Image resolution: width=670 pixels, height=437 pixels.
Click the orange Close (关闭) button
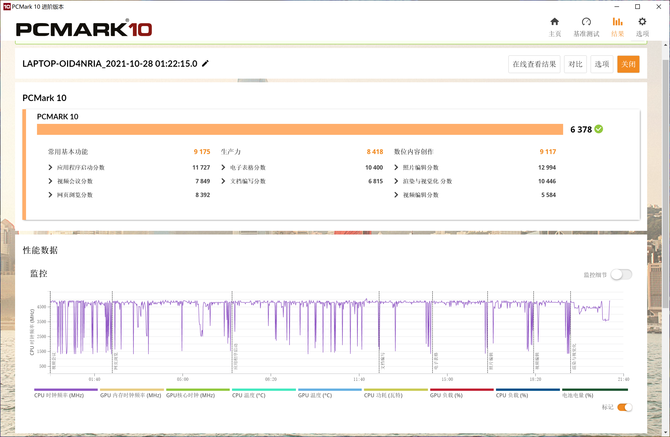click(628, 64)
